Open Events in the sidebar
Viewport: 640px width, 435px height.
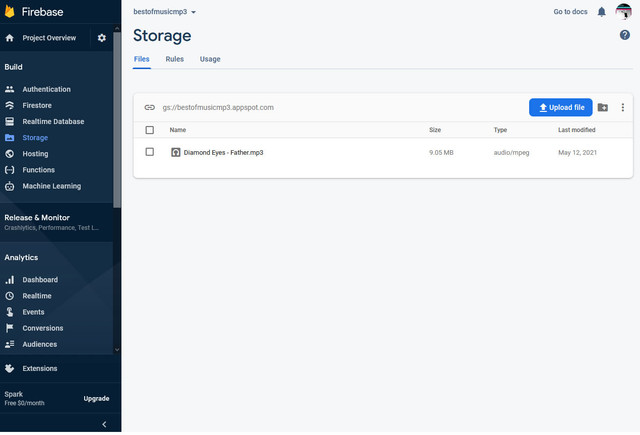pyautogui.click(x=33, y=312)
